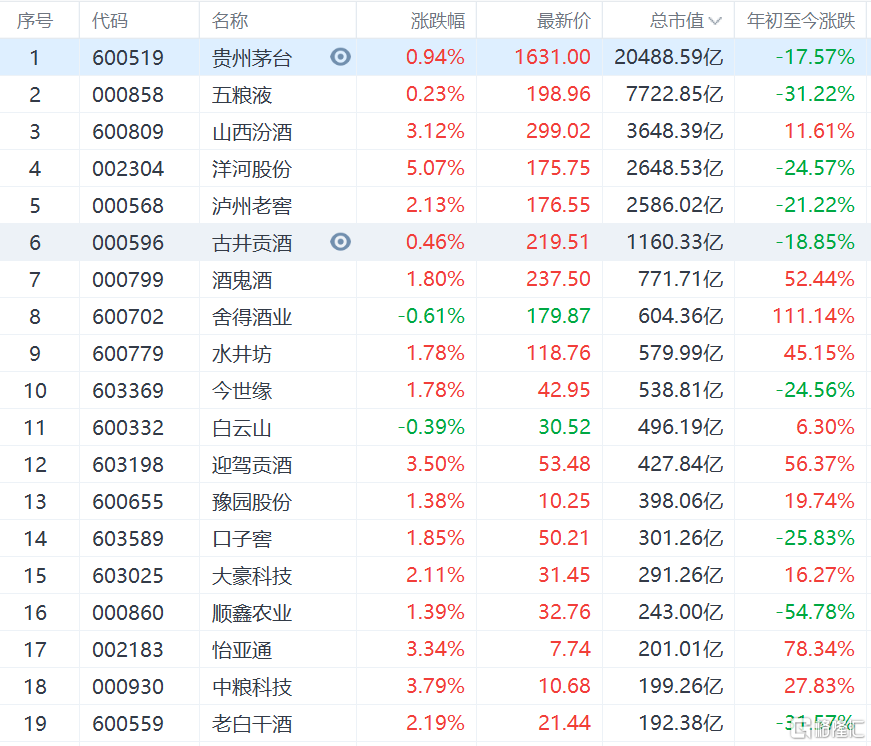Click 年初至今涨跌 column header
The width and height of the screenshot is (871, 746).
[800, 21]
